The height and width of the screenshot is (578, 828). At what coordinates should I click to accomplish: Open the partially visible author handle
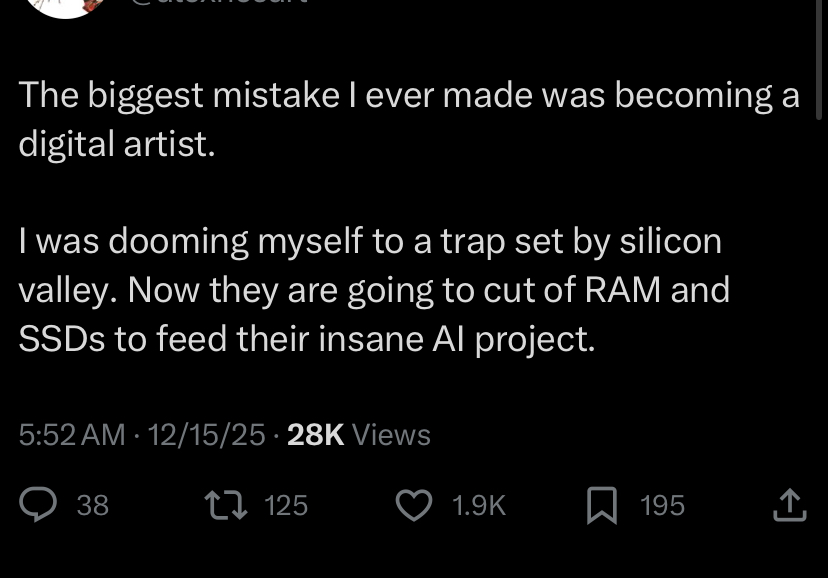[x=219, y=2]
